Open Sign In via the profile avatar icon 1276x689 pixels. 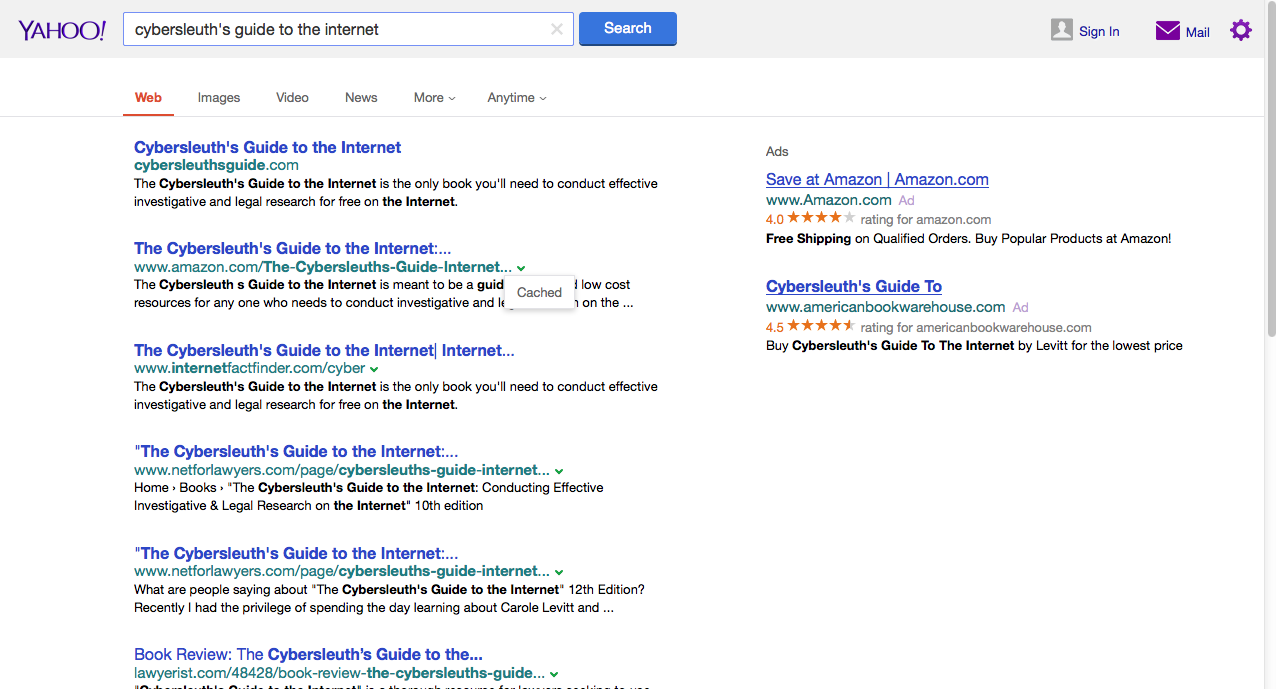[x=1062, y=30]
